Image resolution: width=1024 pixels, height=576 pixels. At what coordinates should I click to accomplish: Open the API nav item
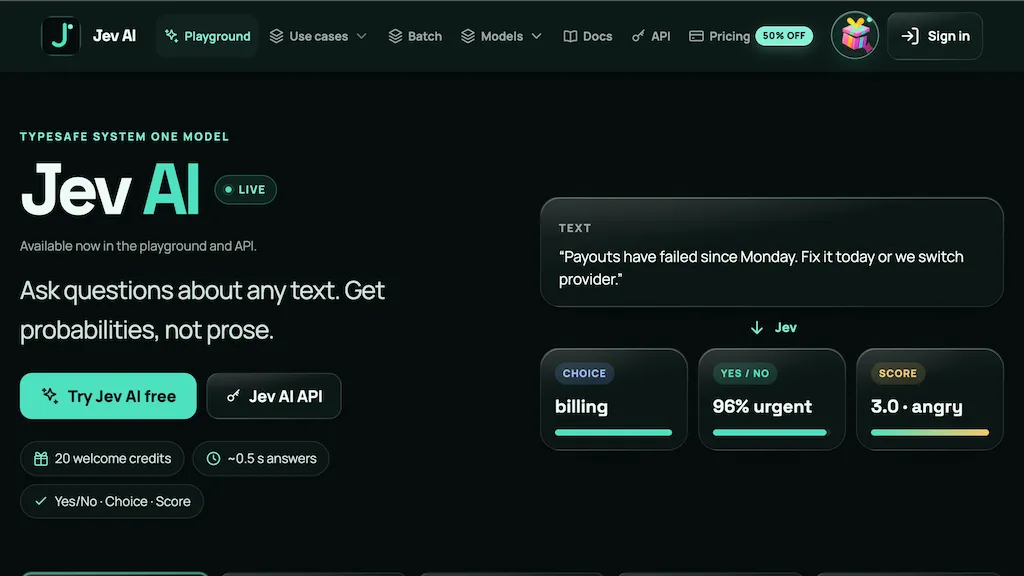click(x=651, y=36)
